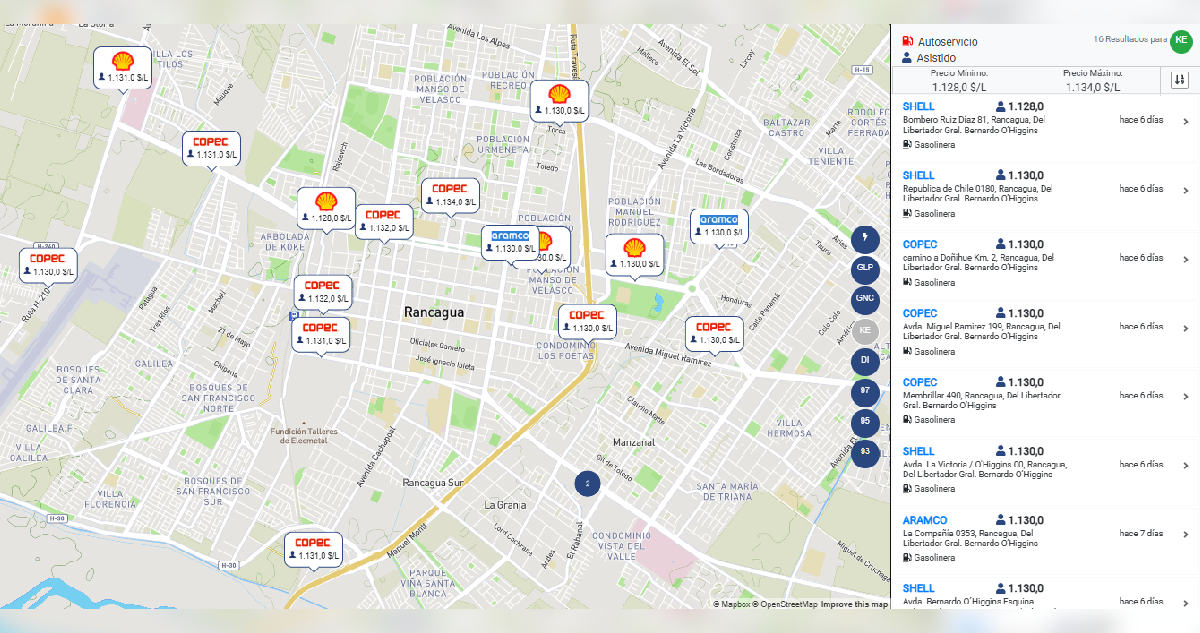This screenshot has width=1200, height=633.
Task: Click the Shell marker in the top-left corner
Action: coord(122,67)
